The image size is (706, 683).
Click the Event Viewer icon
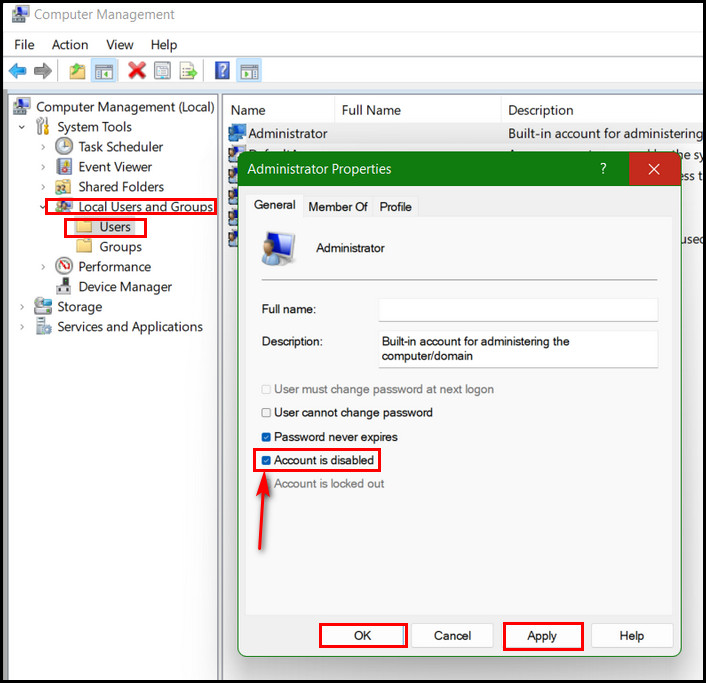(64, 167)
